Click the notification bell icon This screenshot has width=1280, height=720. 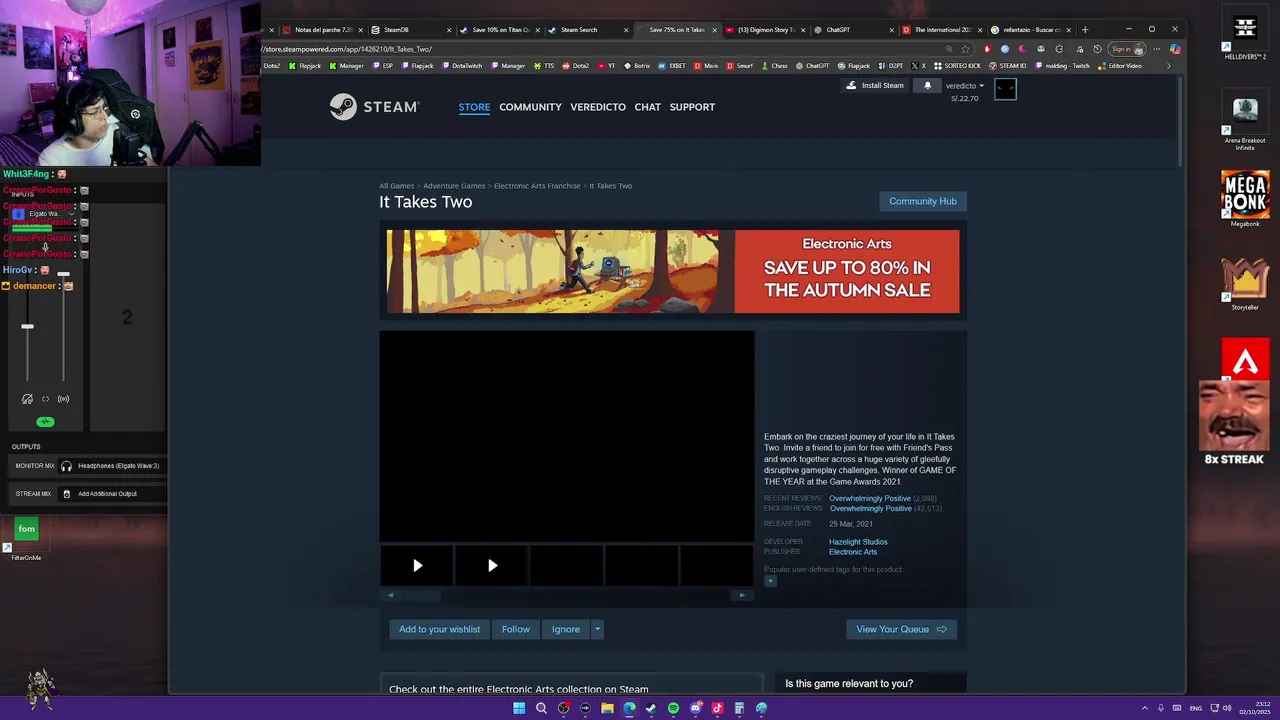(x=927, y=86)
